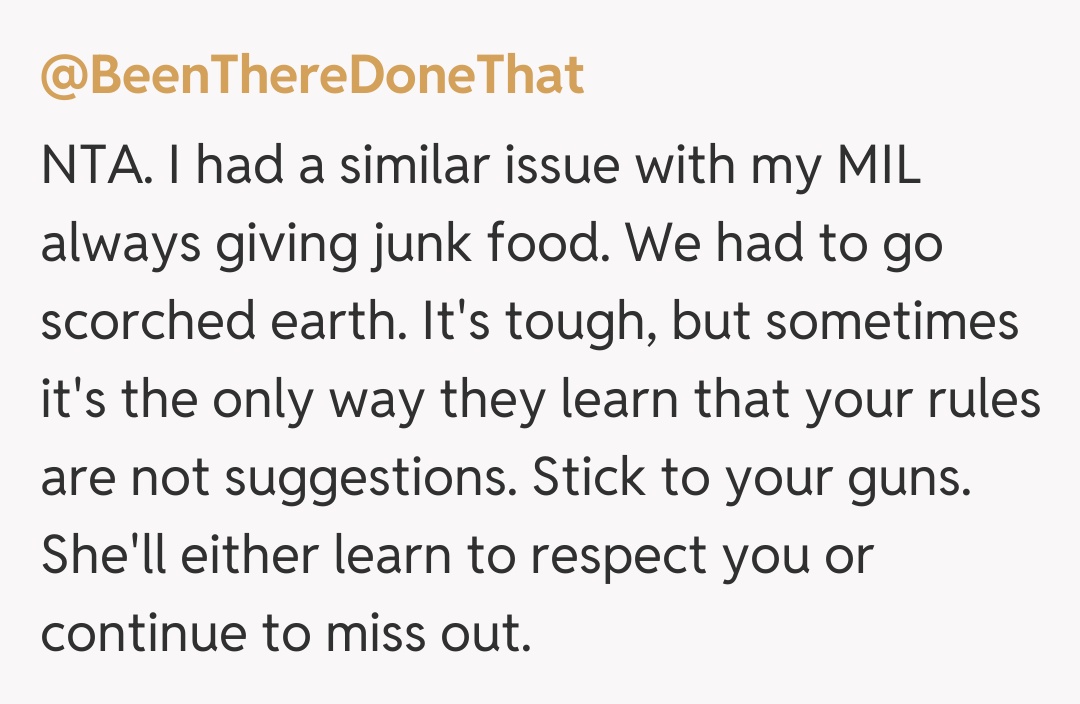Click the word "sometimes" in the comment
The image size is (1080, 704).
click(x=892, y=323)
